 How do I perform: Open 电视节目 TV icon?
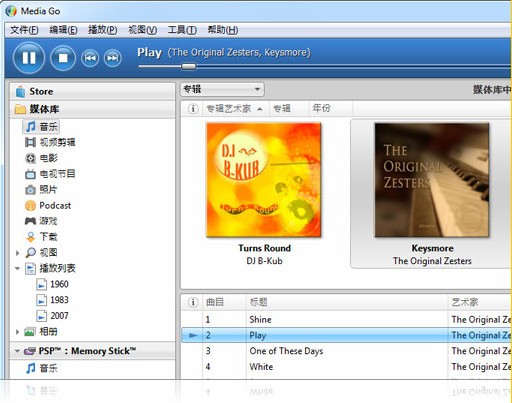tap(30, 174)
